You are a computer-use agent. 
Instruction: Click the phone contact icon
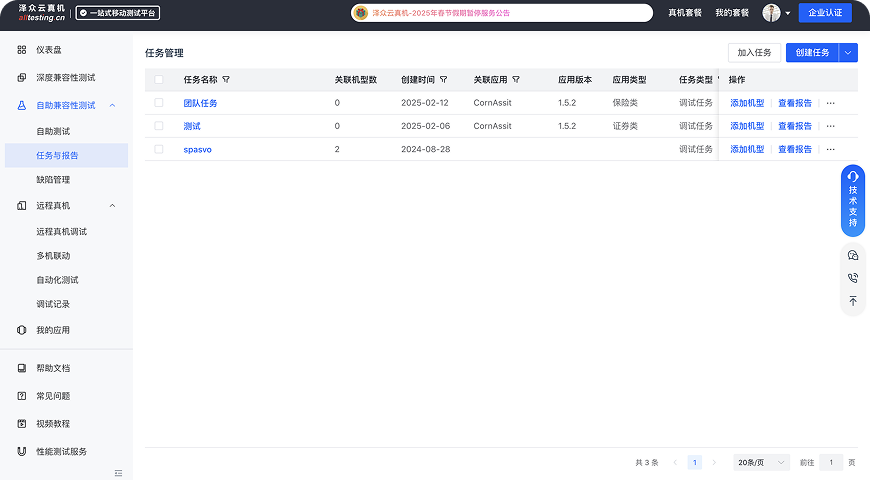pyautogui.click(x=853, y=278)
